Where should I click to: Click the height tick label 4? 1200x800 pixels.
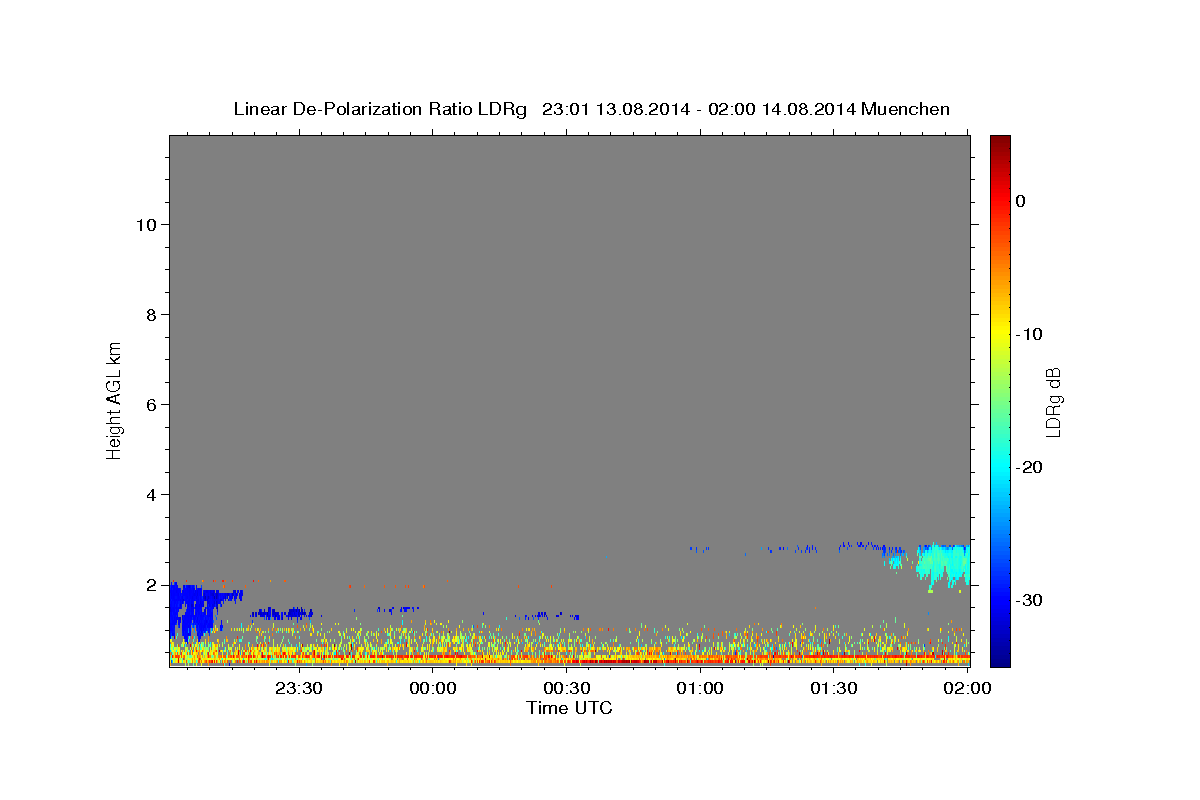(x=149, y=494)
